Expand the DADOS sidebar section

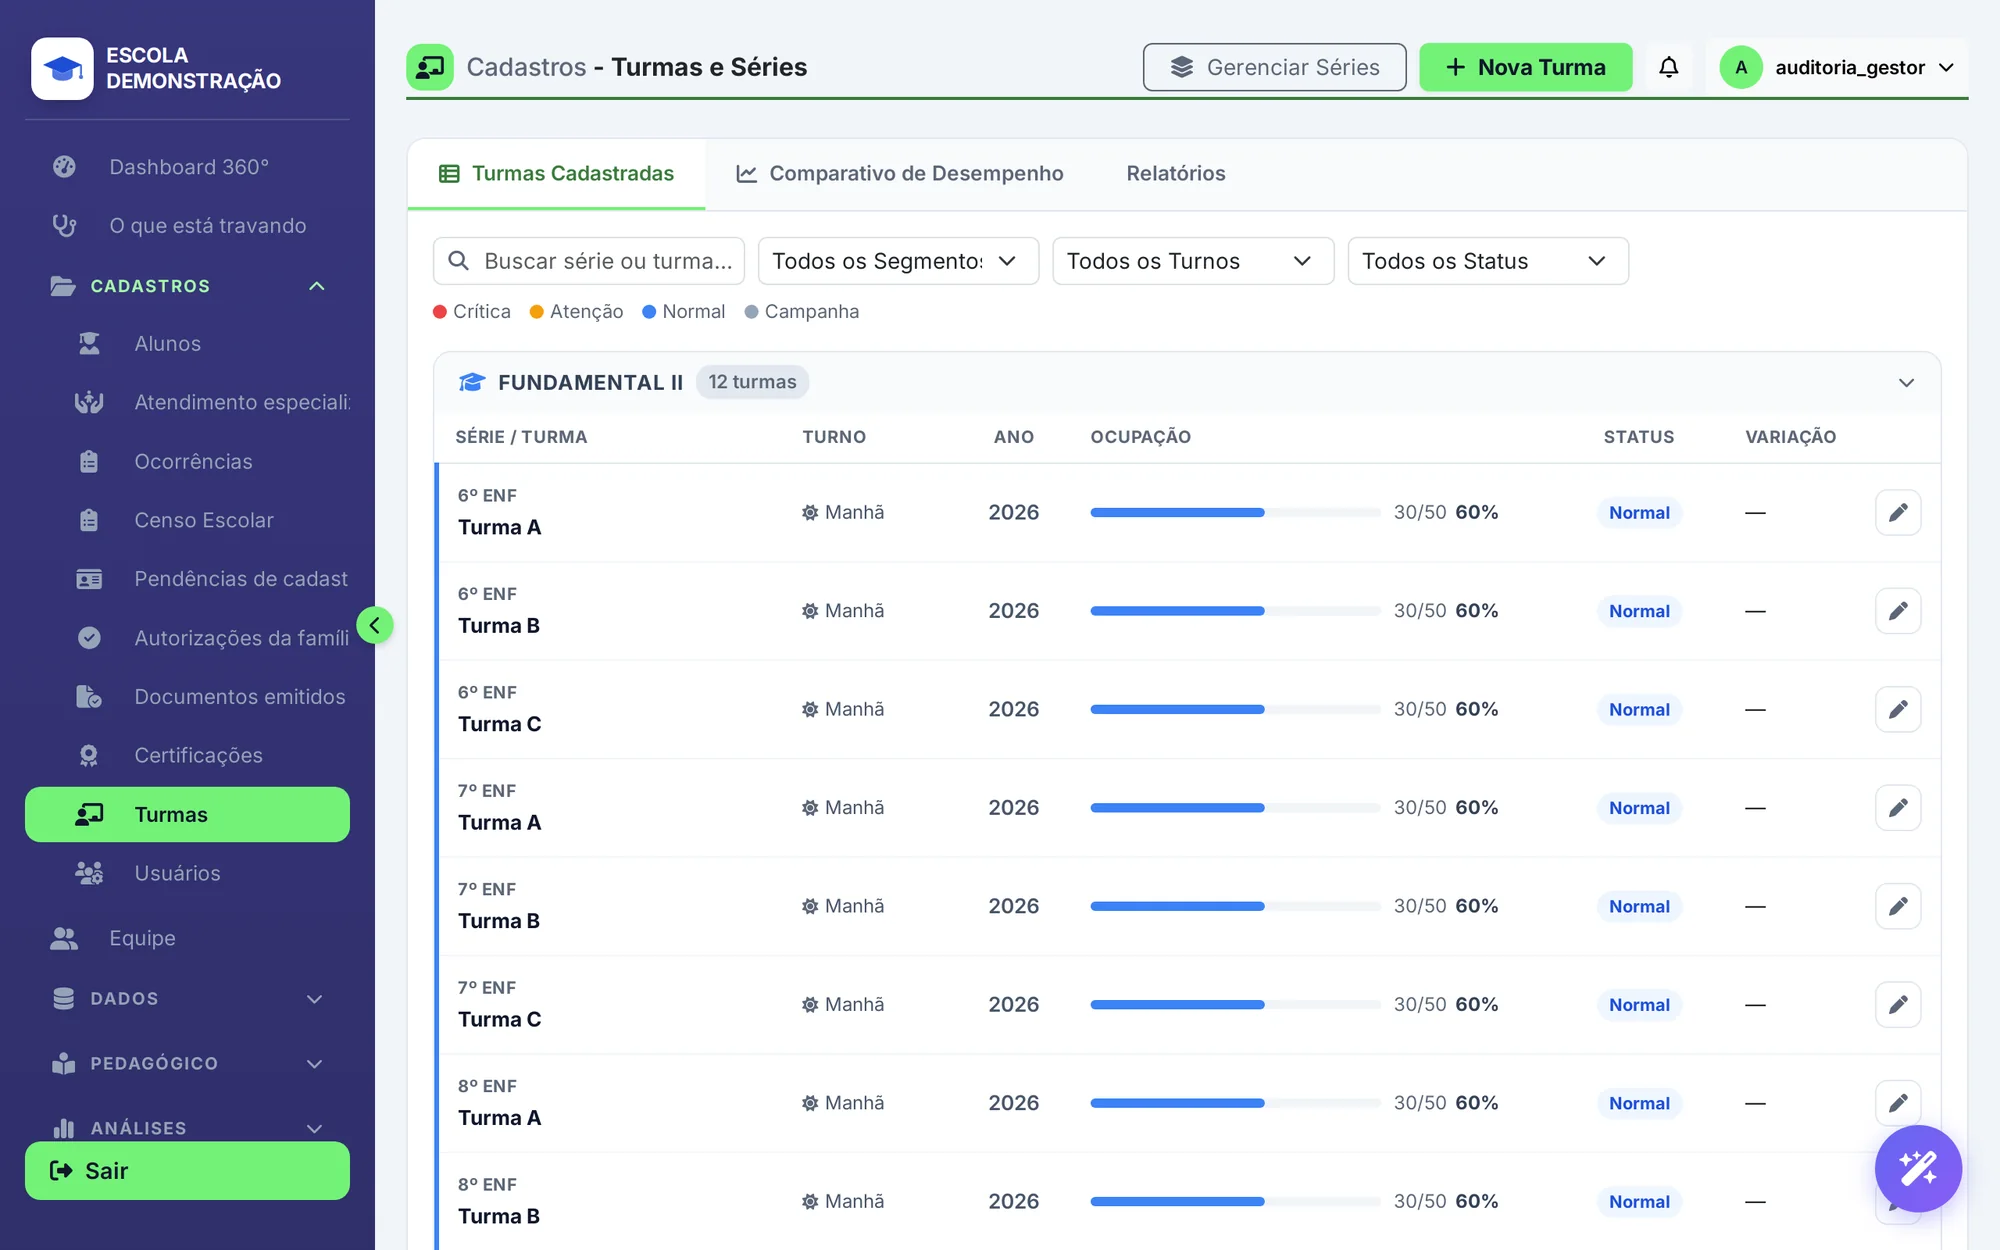pos(187,999)
